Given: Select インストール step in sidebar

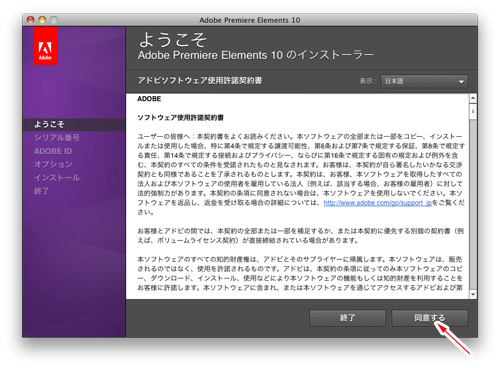Looking at the screenshot, I should coord(57,178).
